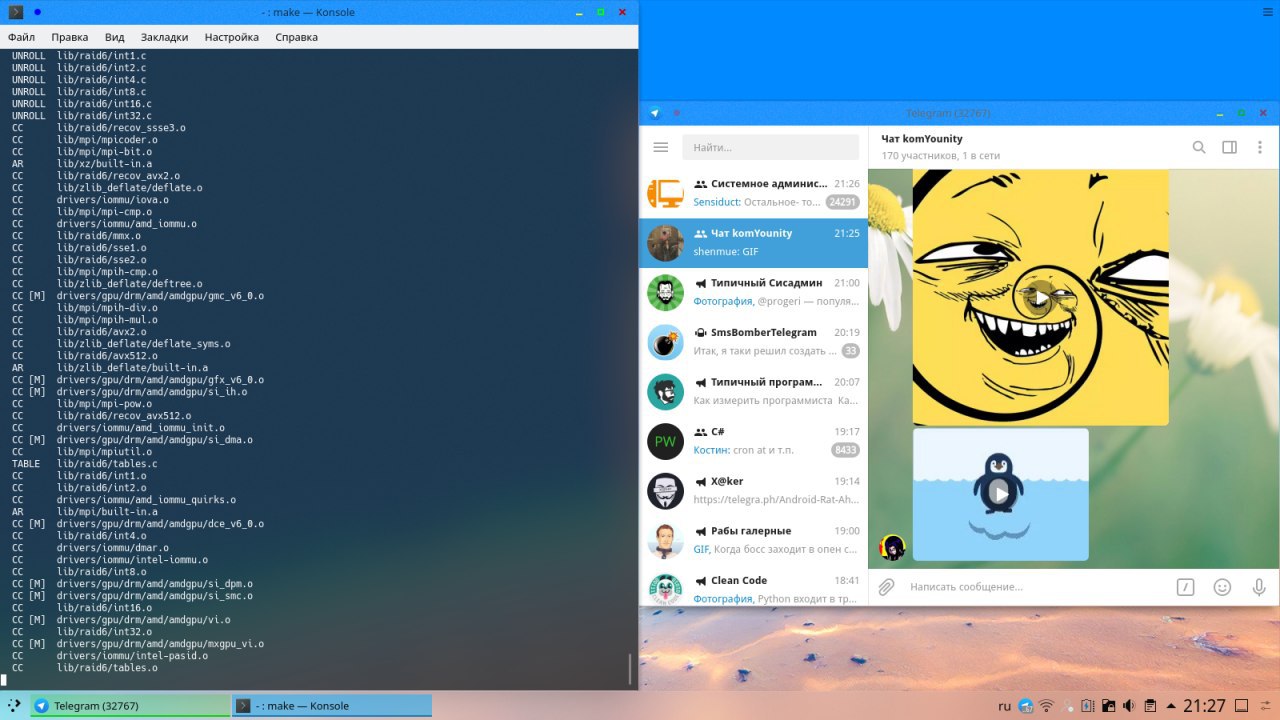Select the Типичный Сисадмин chat title
Viewport: 1280px width, 720px height.
coord(766,283)
